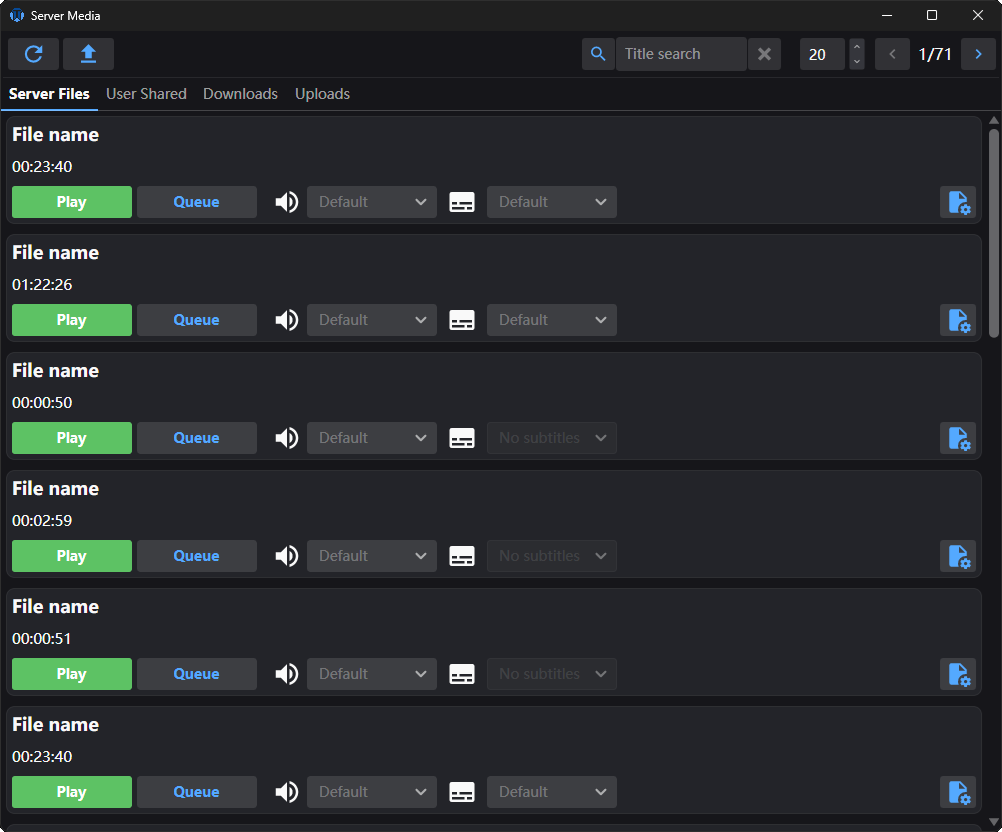Click speaker icon in the 00:00:50 row
This screenshot has width=1002, height=832.
[x=287, y=438]
